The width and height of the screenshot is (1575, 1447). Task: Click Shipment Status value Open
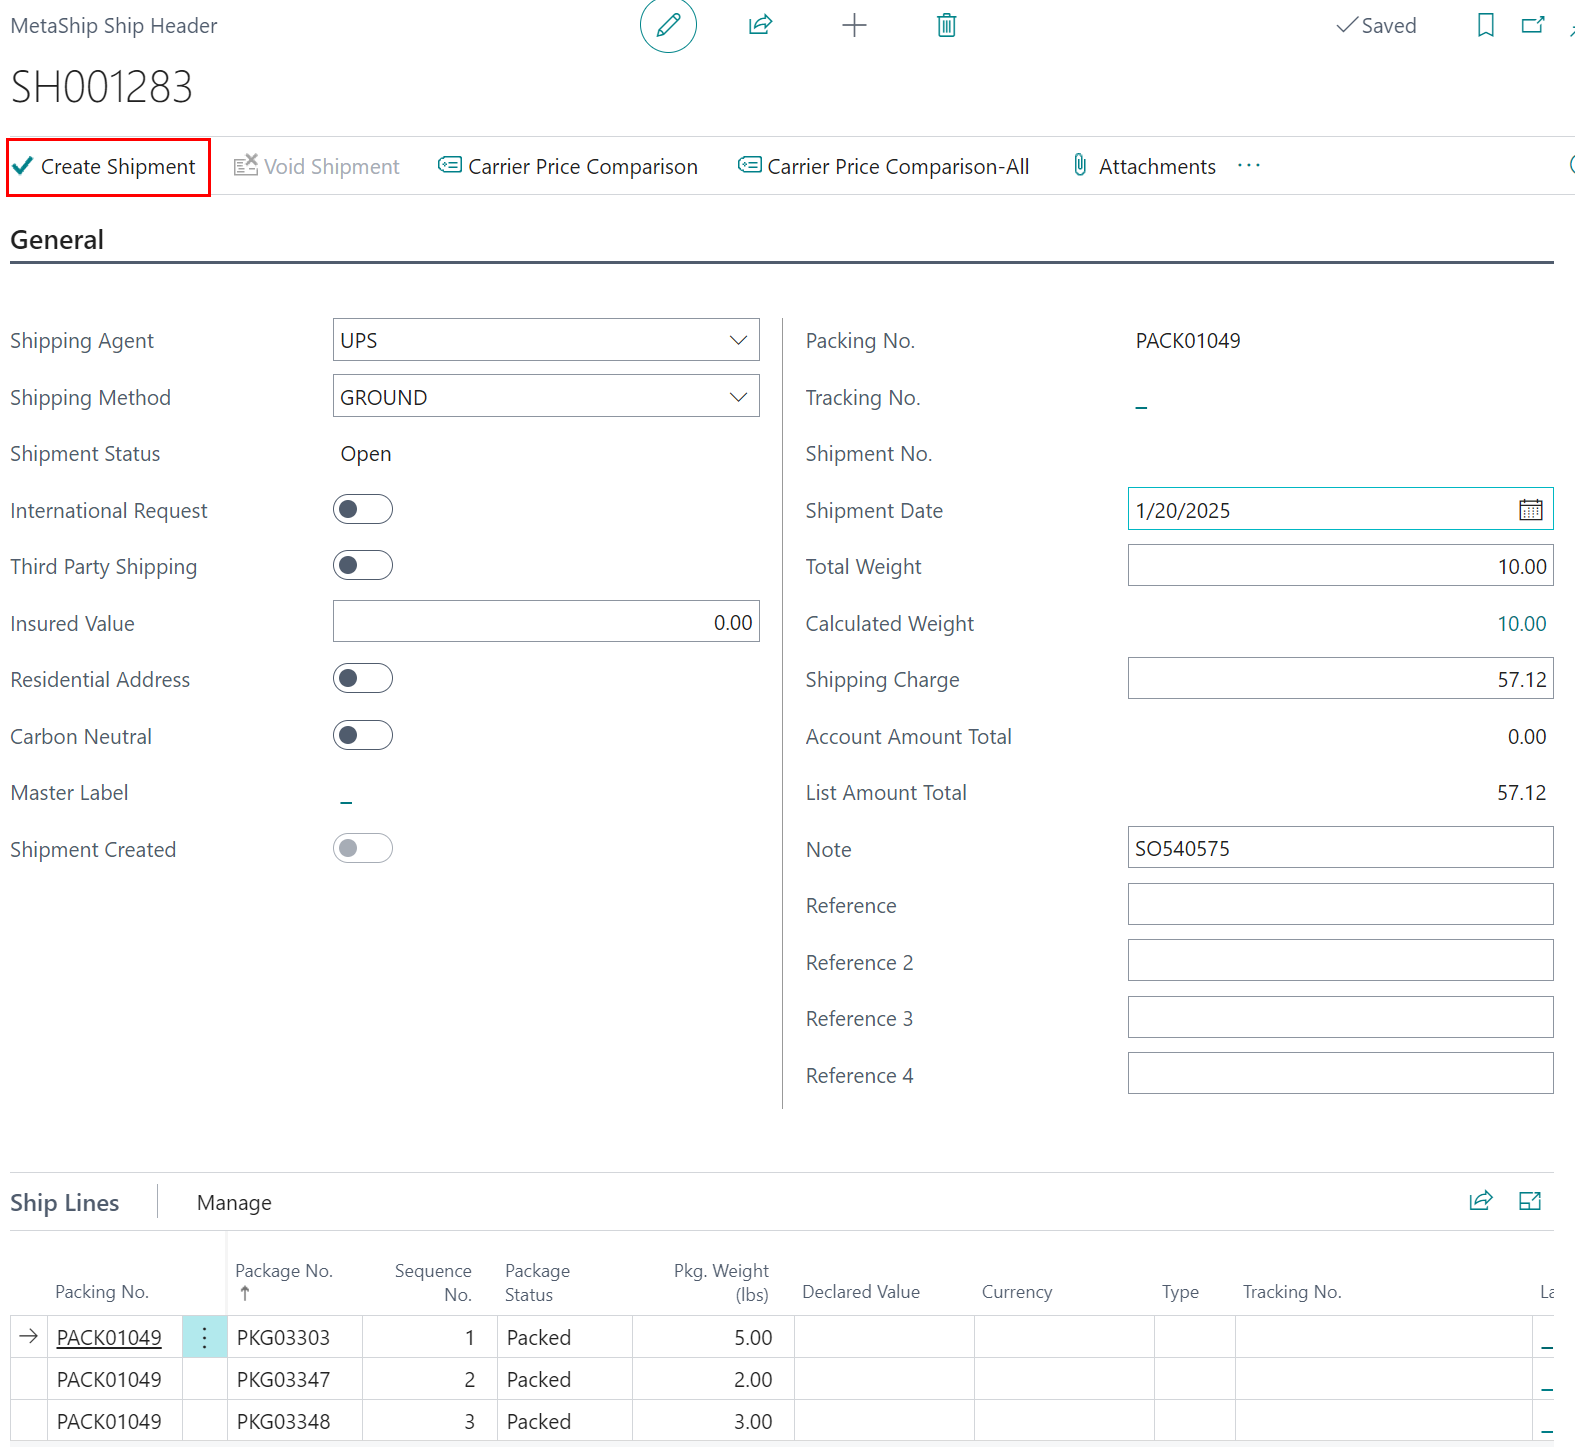click(366, 454)
